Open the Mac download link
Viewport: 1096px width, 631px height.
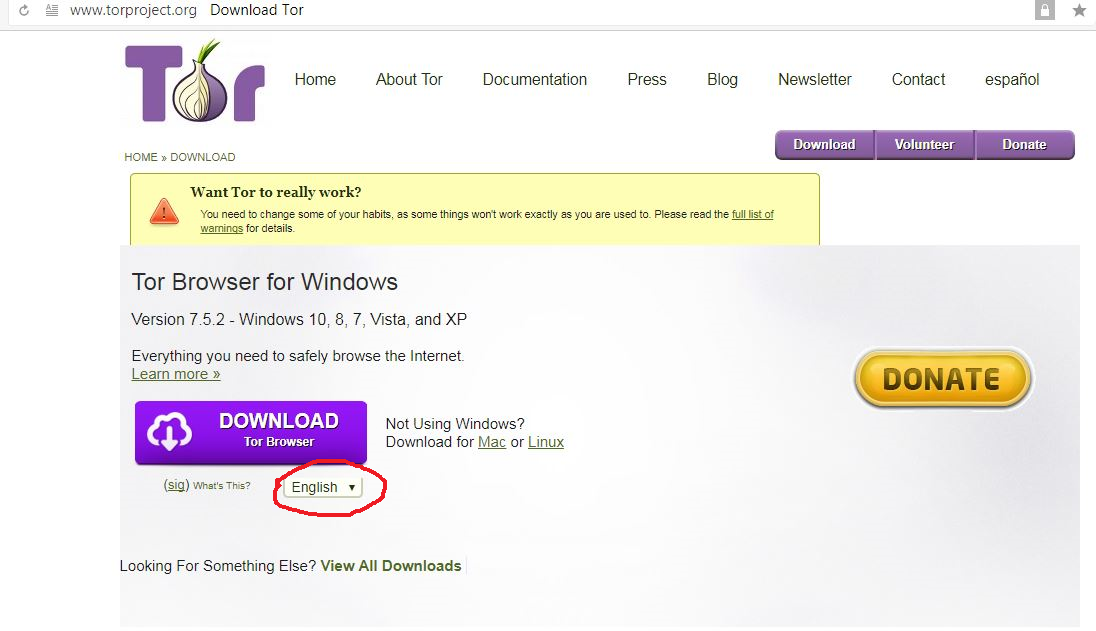[x=492, y=441]
